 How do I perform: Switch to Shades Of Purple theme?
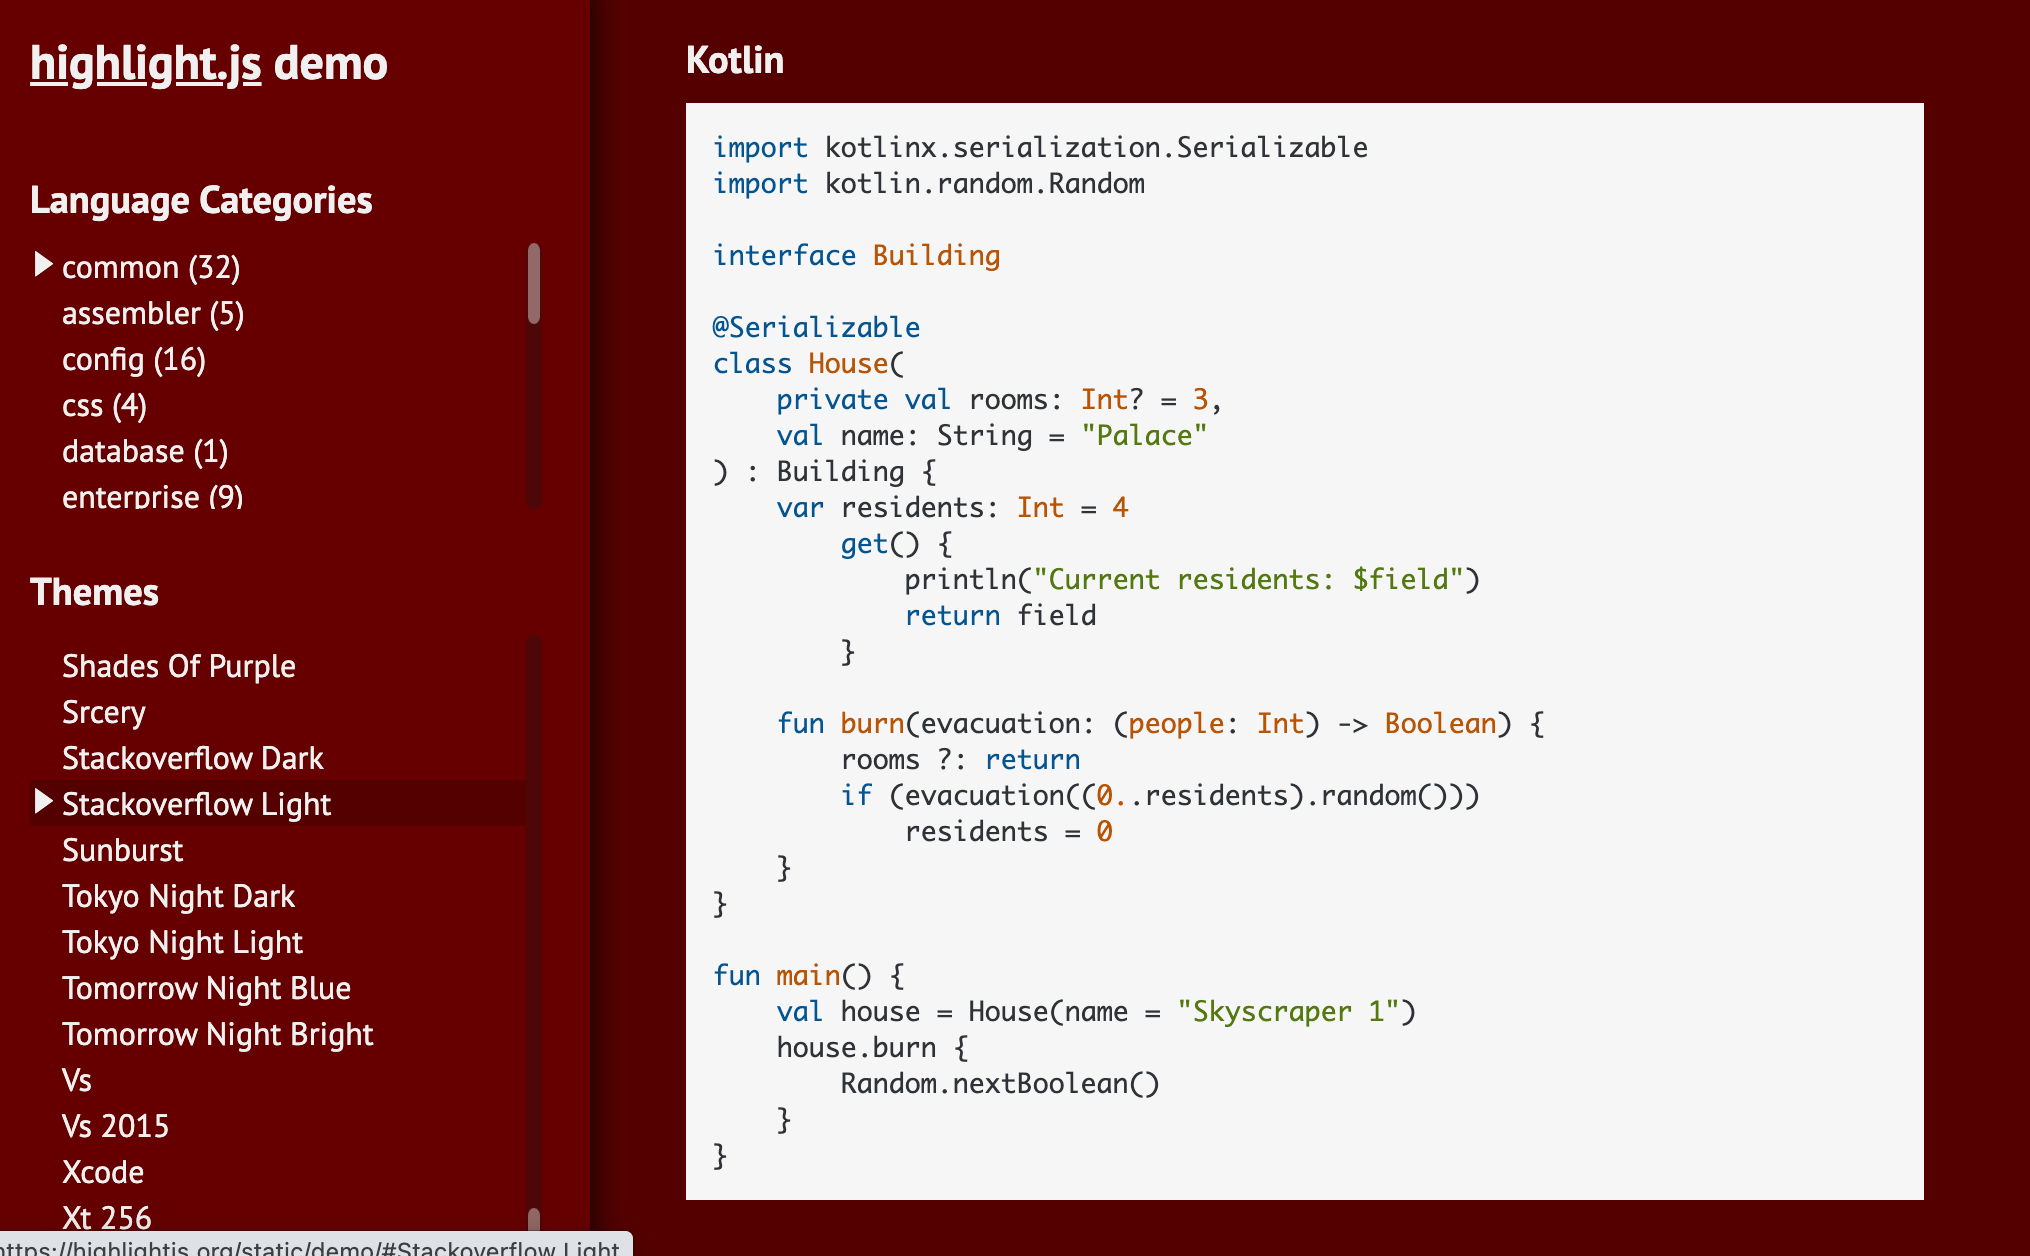tap(179, 666)
